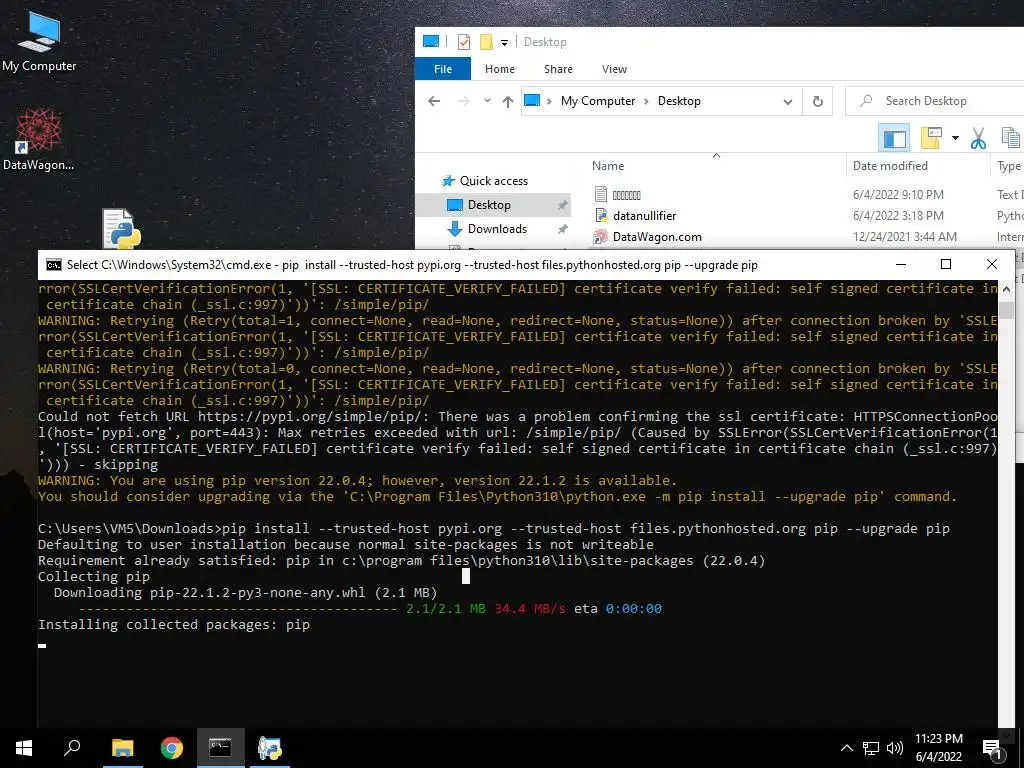Switch to Command Prompt in the taskbar
The height and width of the screenshot is (768, 1024).
(x=220, y=748)
